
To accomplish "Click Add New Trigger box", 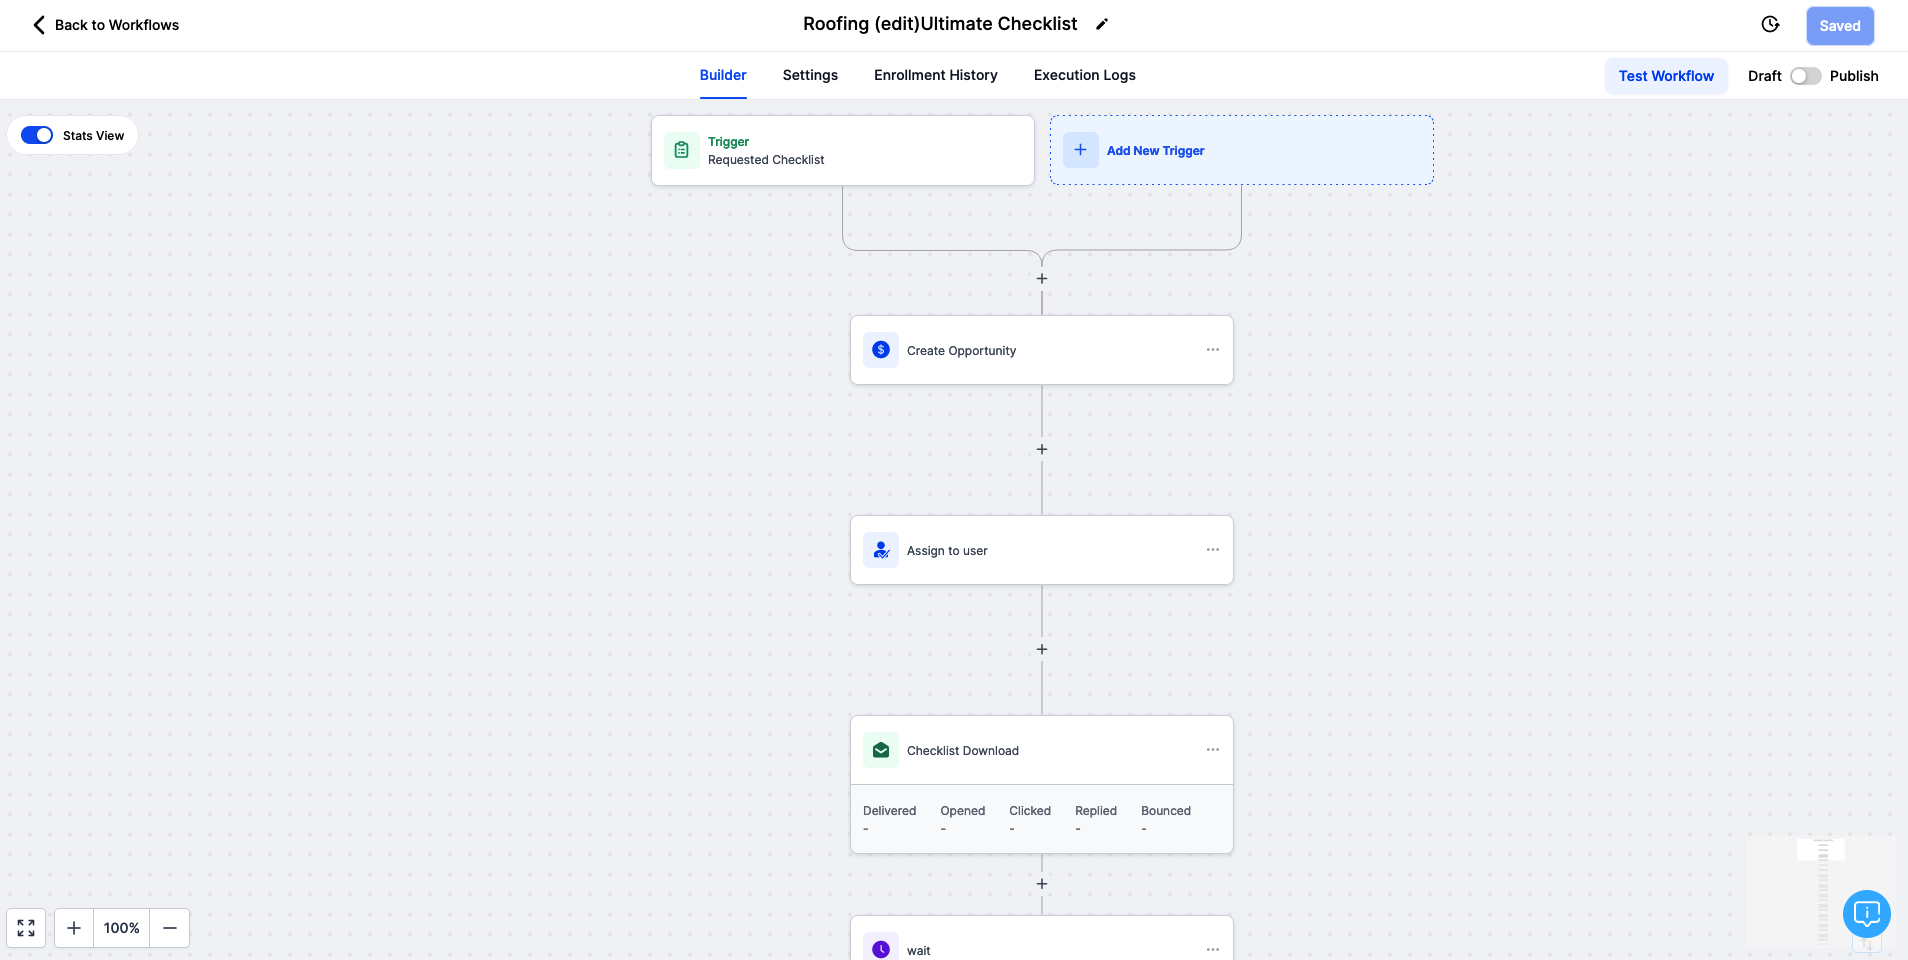I will coord(1241,150).
